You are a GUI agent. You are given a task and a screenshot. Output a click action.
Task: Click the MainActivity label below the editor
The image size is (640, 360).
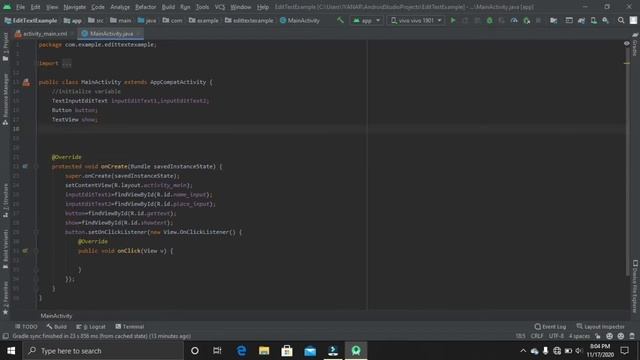pos(56,316)
